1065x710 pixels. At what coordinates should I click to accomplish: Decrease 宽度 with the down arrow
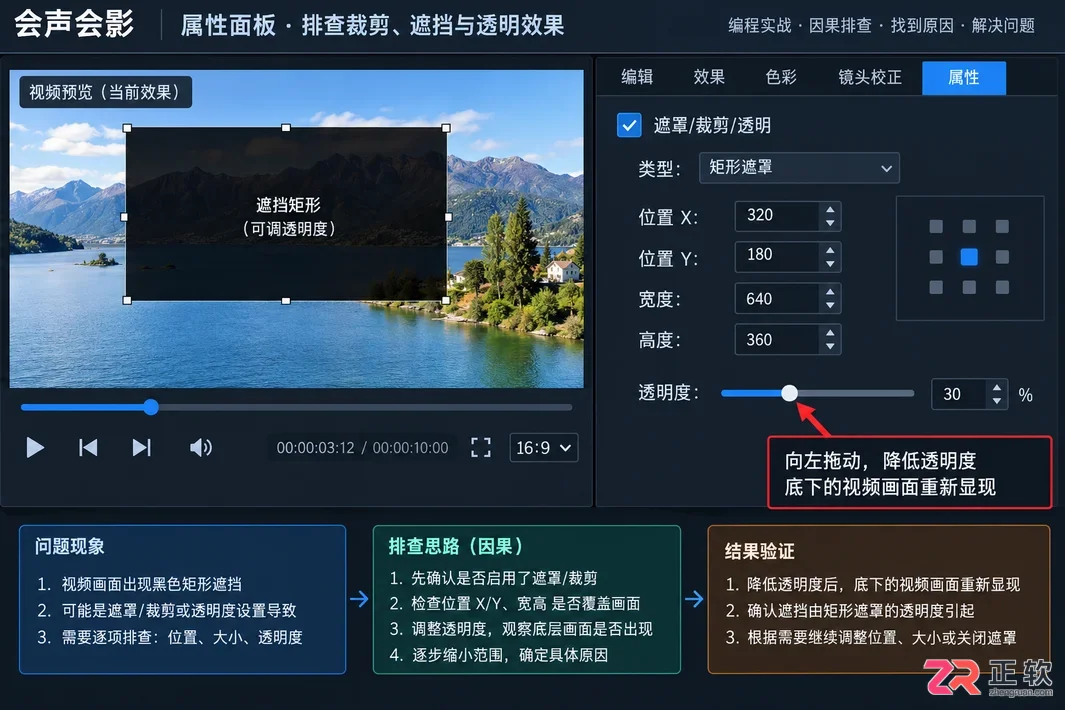coord(830,306)
